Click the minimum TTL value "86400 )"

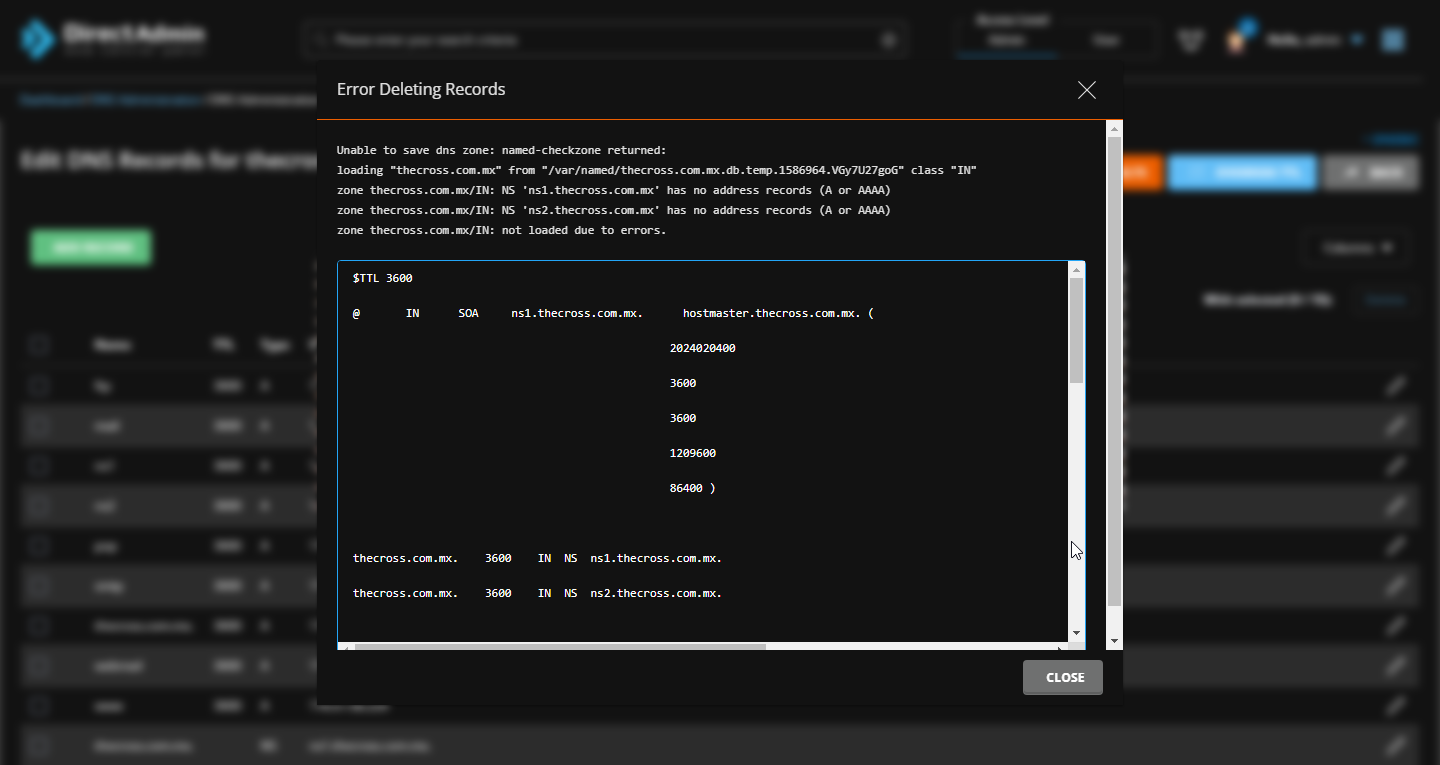pos(693,488)
